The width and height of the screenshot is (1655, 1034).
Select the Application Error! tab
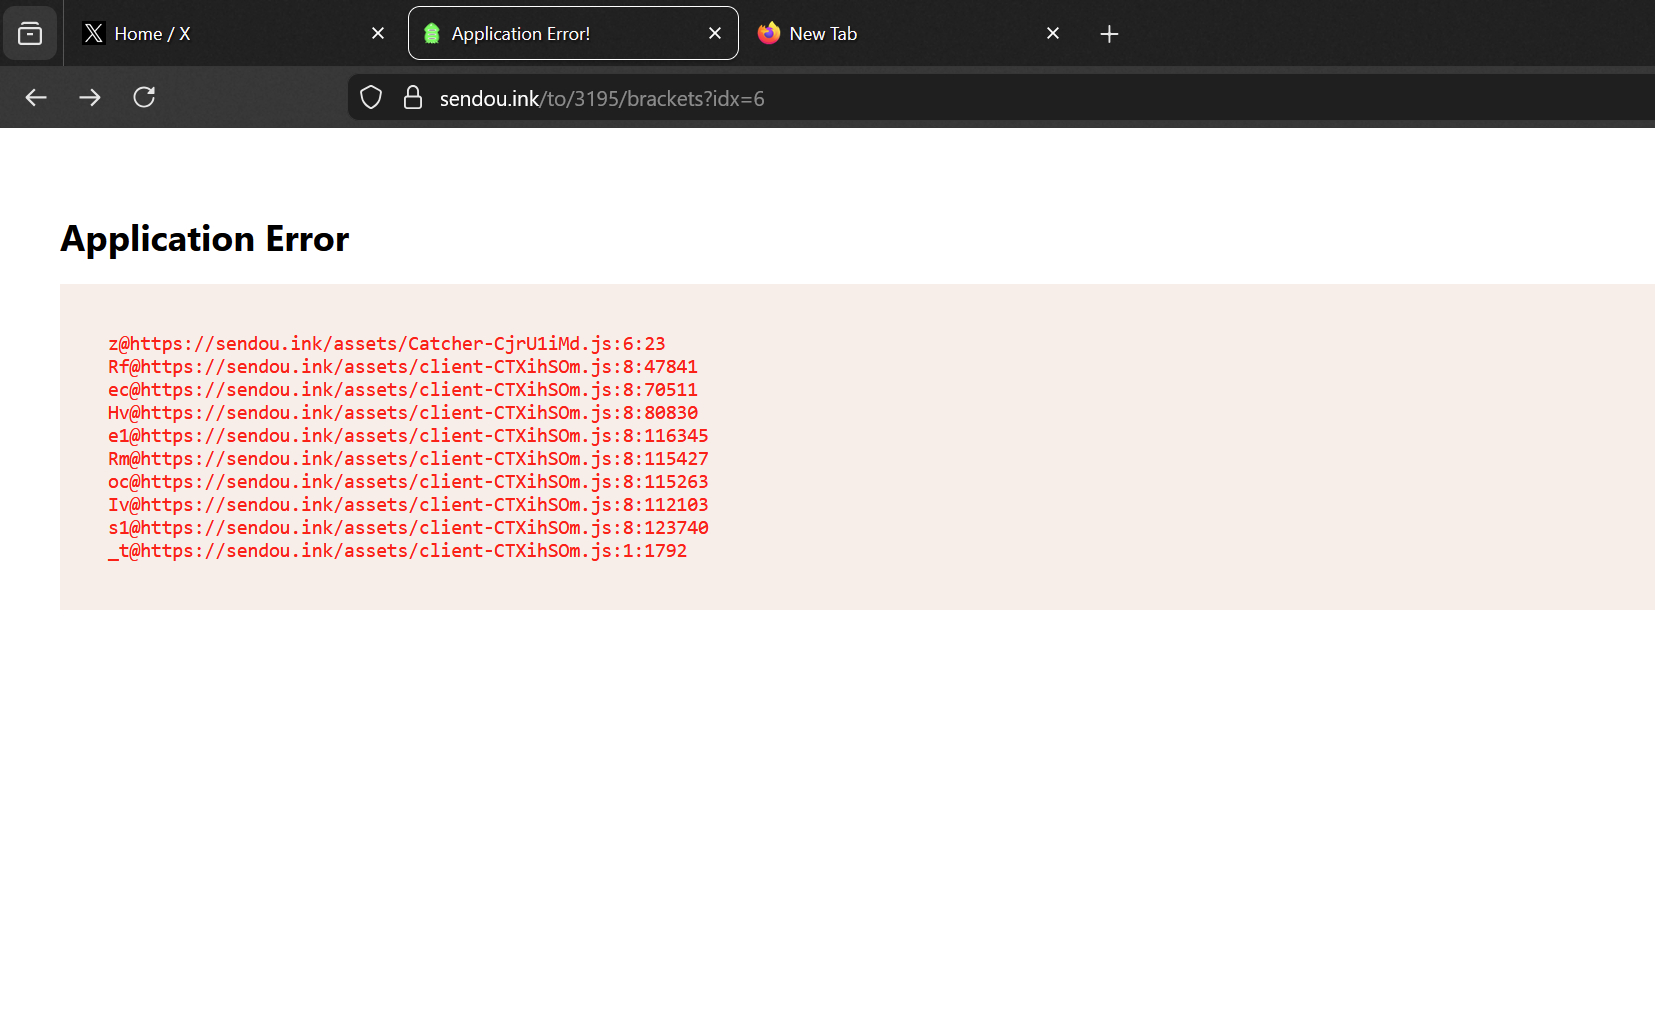pyautogui.click(x=560, y=34)
